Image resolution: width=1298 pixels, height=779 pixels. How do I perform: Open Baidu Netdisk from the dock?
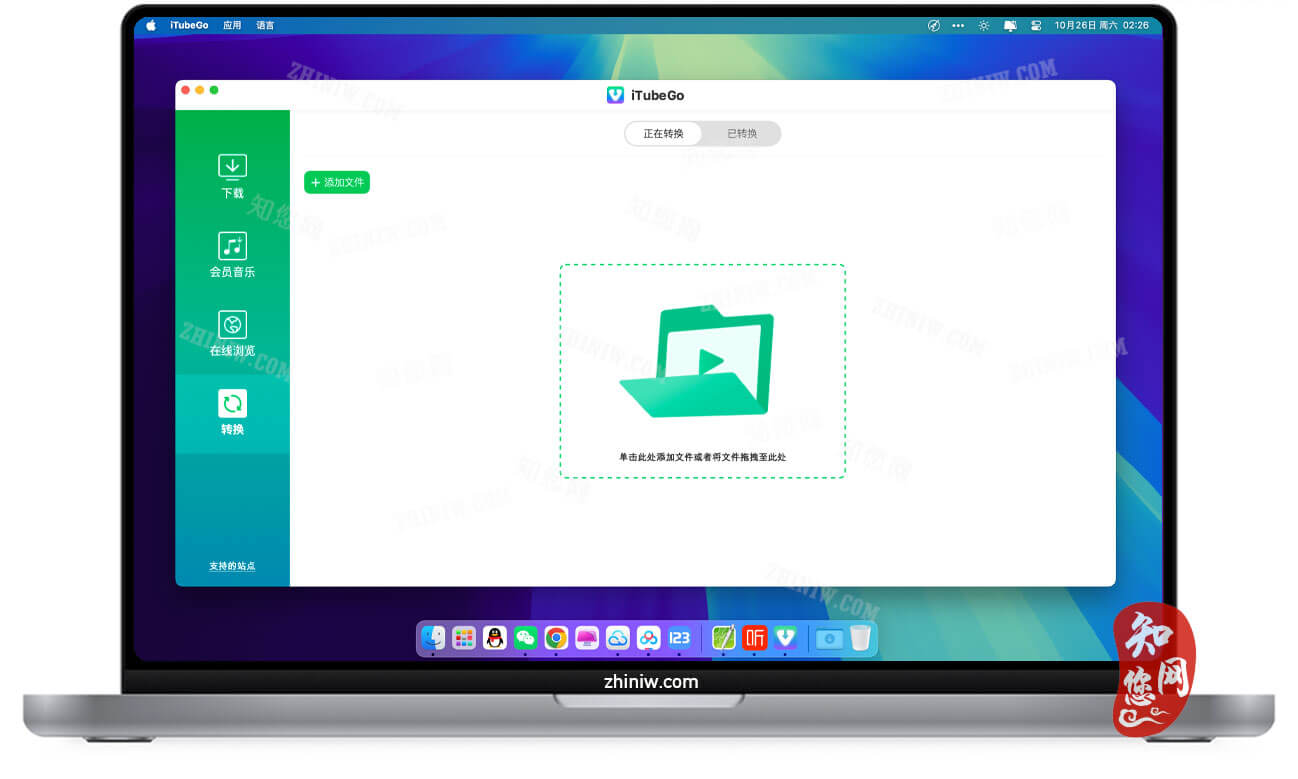click(649, 638)
